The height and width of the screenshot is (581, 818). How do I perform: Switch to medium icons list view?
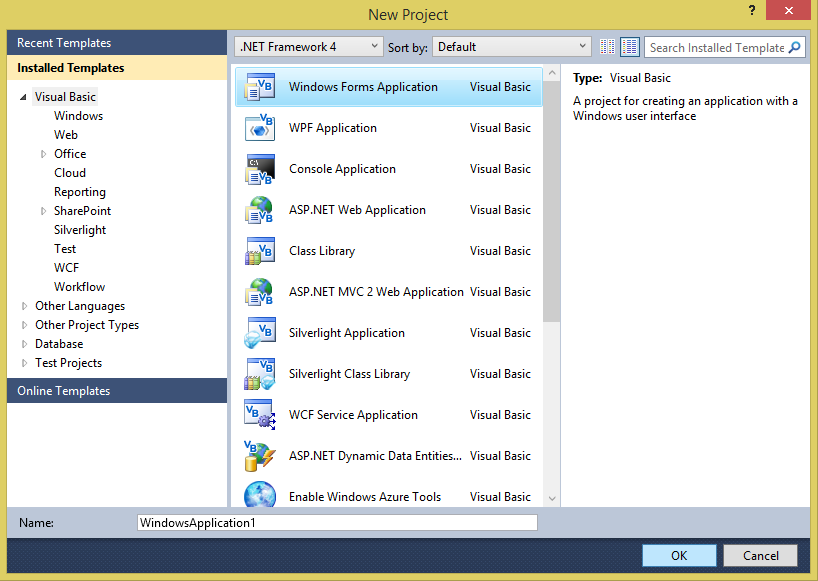[x=630, y=47]
